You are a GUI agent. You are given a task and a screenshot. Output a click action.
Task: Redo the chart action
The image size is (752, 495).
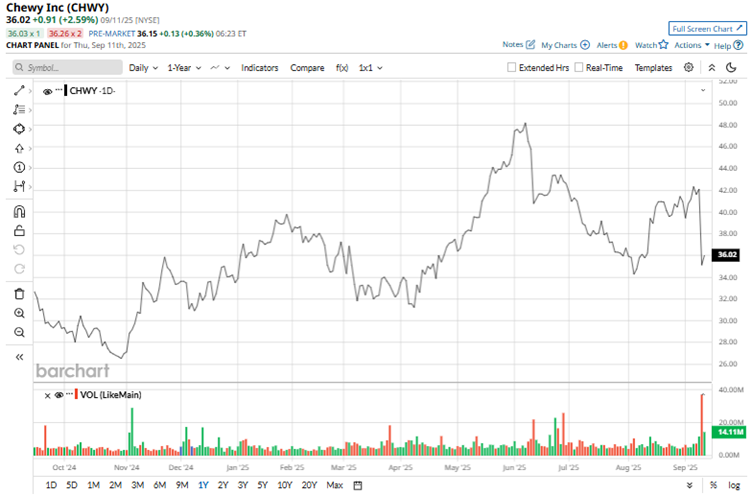[x=19, y=269]
